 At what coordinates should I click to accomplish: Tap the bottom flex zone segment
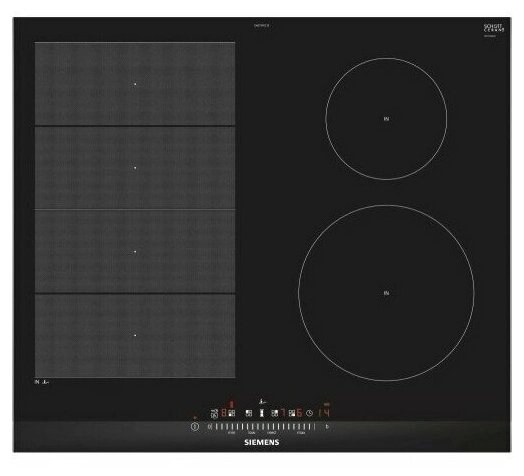135,336
